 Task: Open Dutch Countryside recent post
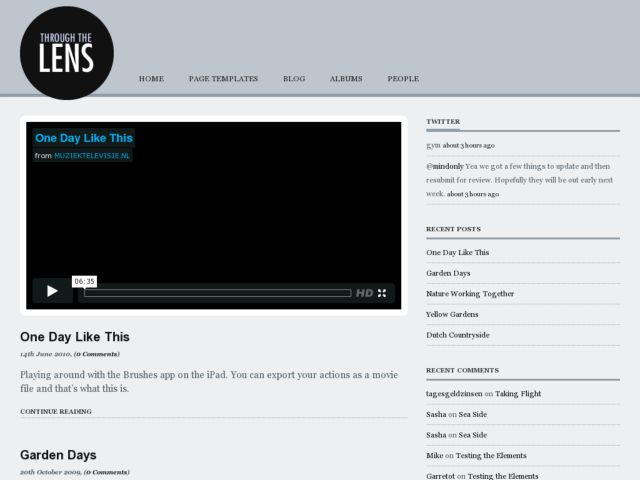tap(458, 335)
